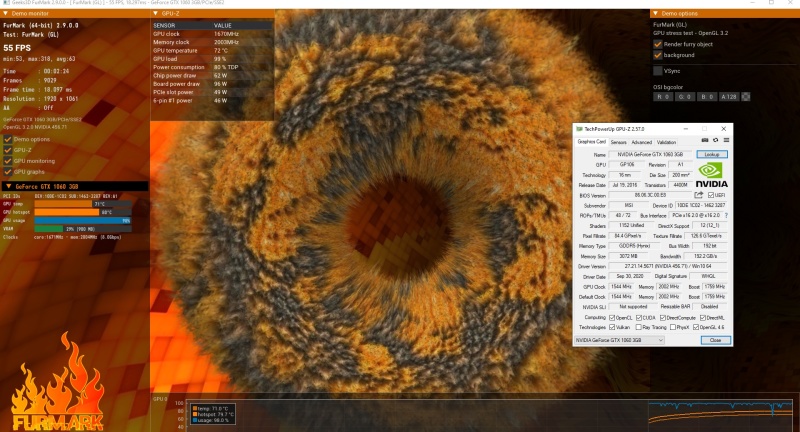This screenshot has width=800, height=432.
Task: Click '55 FPS' readout
Action: [17, 48]
